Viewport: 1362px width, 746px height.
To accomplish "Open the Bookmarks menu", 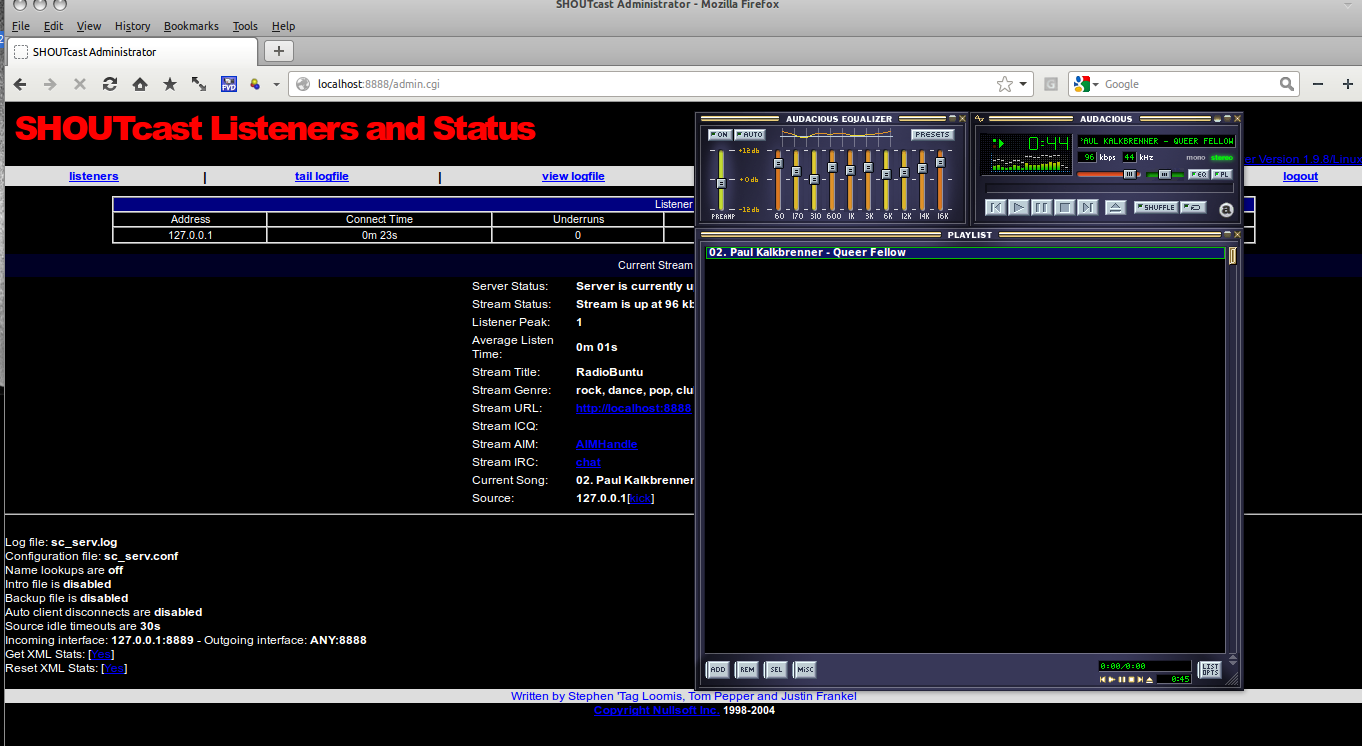I will [x=191, y=26].
